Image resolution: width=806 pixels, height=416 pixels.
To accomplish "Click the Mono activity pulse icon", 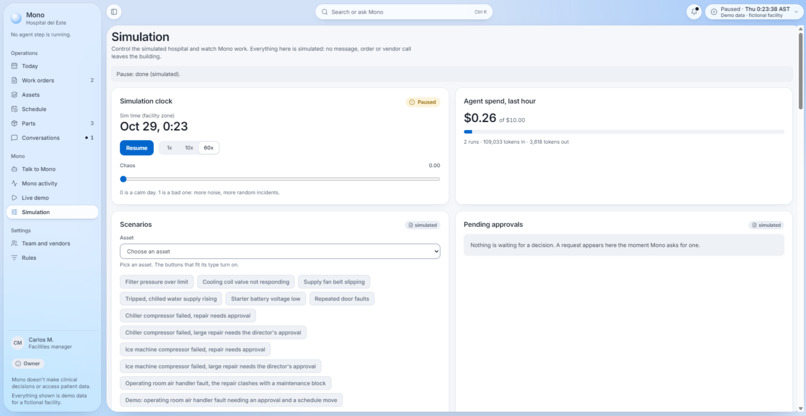I will coord(14,183).
